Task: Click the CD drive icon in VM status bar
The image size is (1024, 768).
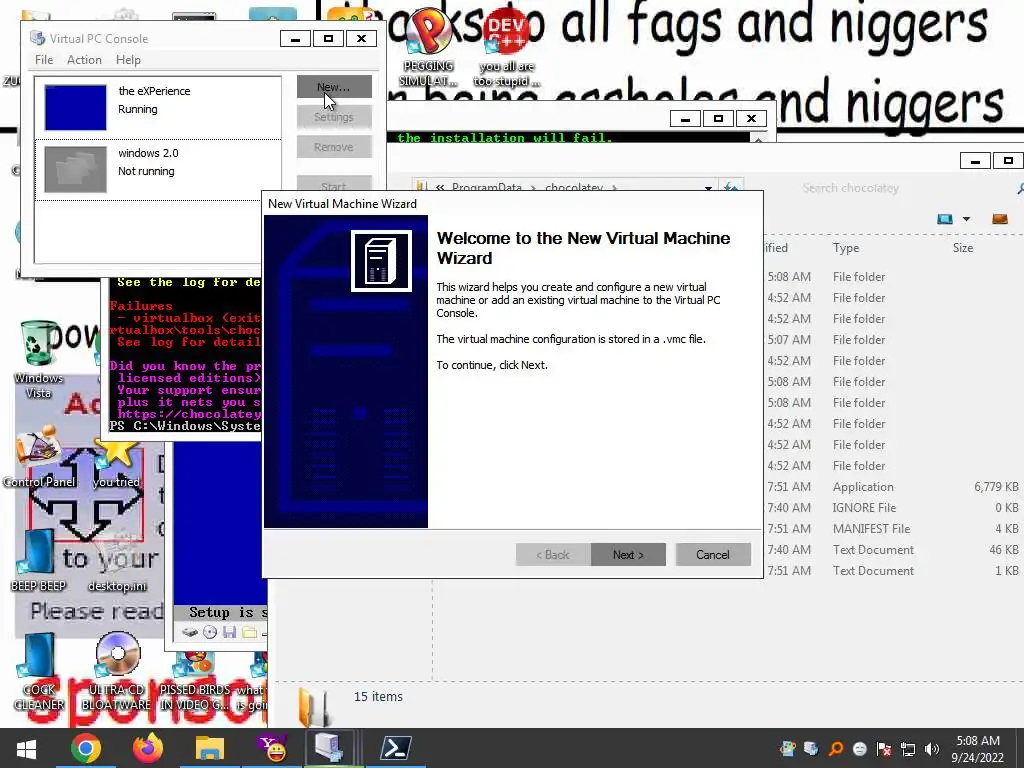Action: 210,632
